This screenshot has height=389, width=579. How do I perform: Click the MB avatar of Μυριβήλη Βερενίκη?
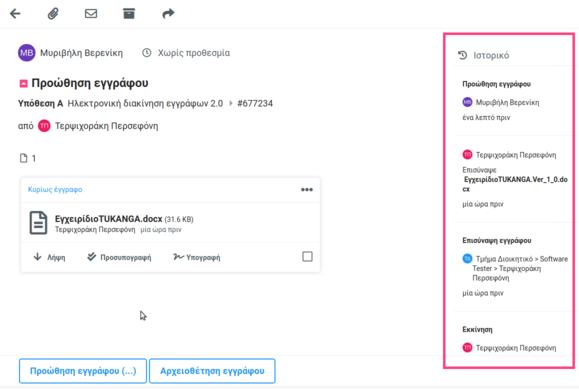(x=27, y=53)
